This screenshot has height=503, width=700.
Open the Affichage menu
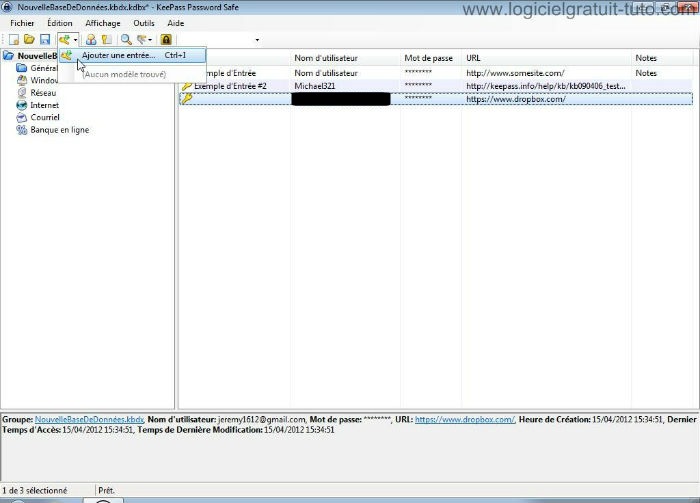(x=103, y=23)
